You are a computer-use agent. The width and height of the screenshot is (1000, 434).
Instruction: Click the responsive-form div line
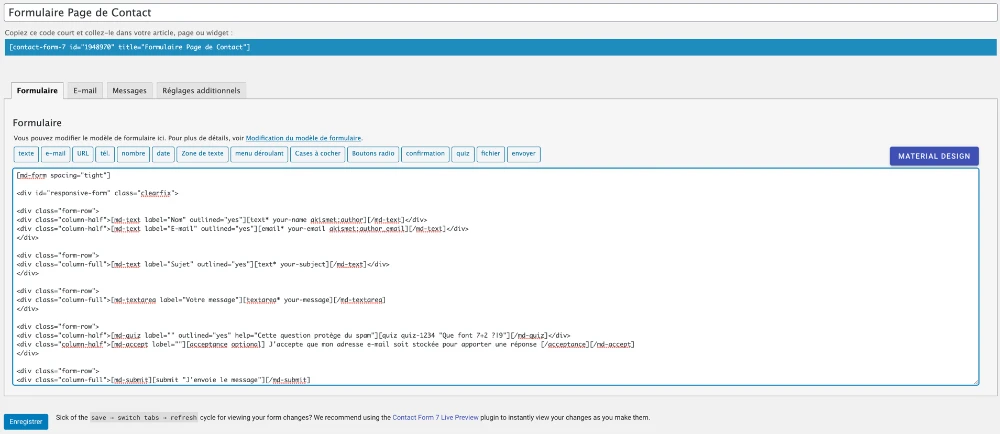pyautogui.click(x=98, y=192)
